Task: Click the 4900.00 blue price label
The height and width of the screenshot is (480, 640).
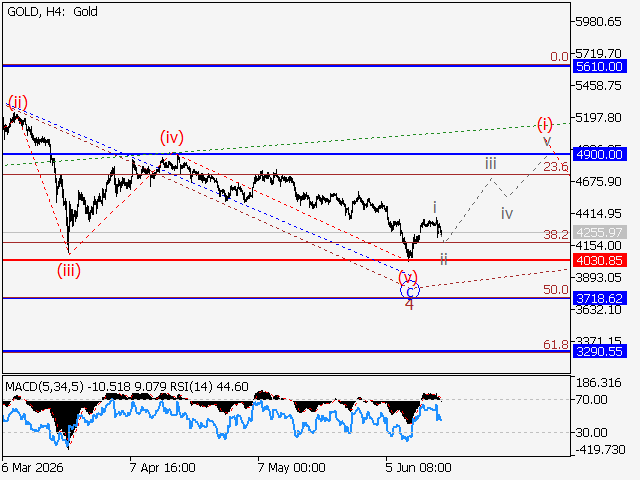Action: 599,154
